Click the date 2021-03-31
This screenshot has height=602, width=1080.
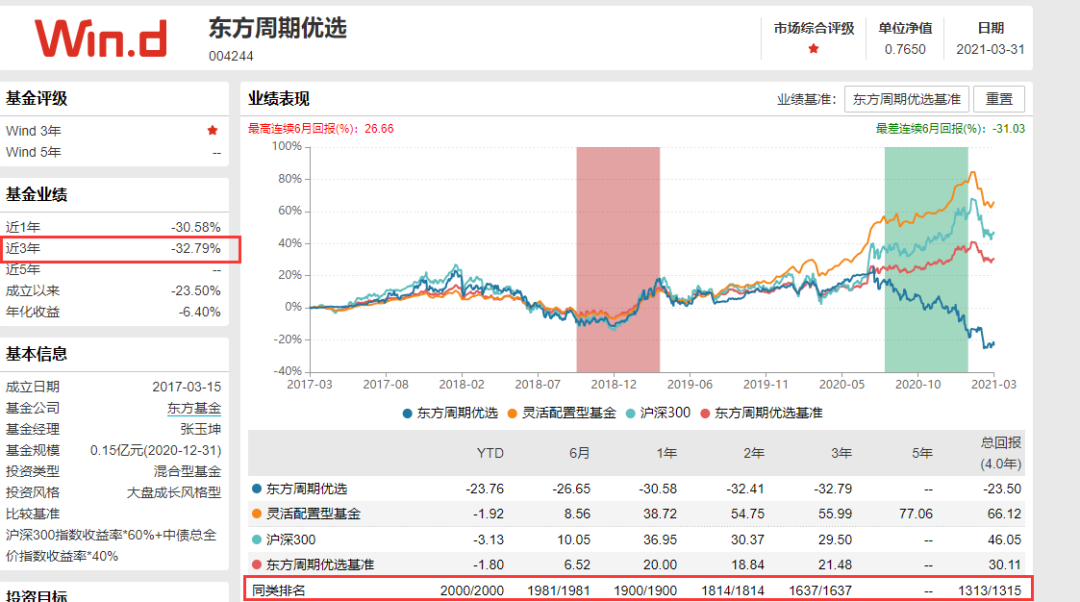[990, 50]
